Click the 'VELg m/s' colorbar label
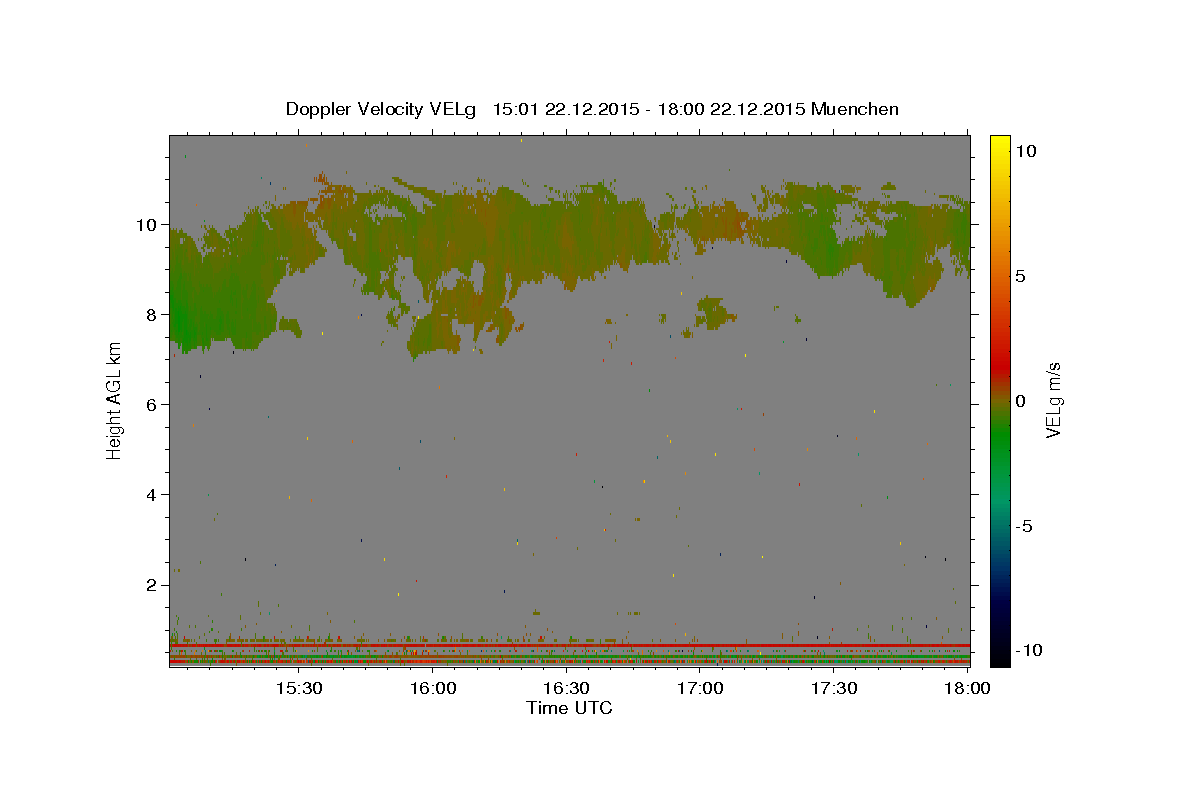 point(1053,400)
